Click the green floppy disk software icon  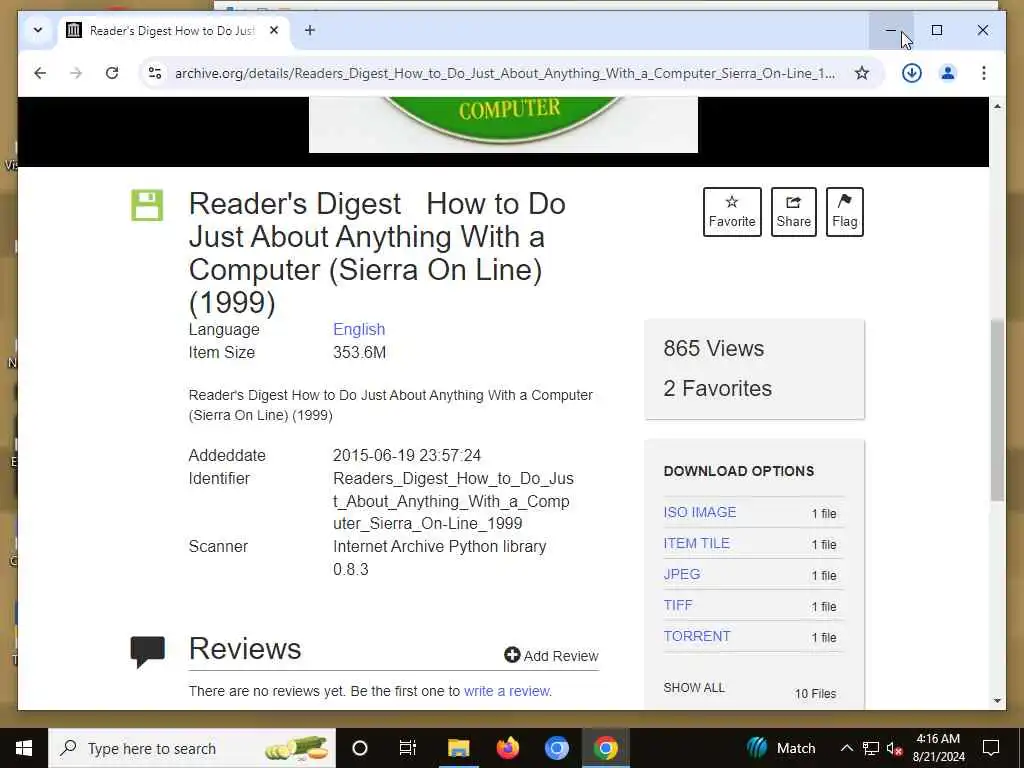coord(147,205)
